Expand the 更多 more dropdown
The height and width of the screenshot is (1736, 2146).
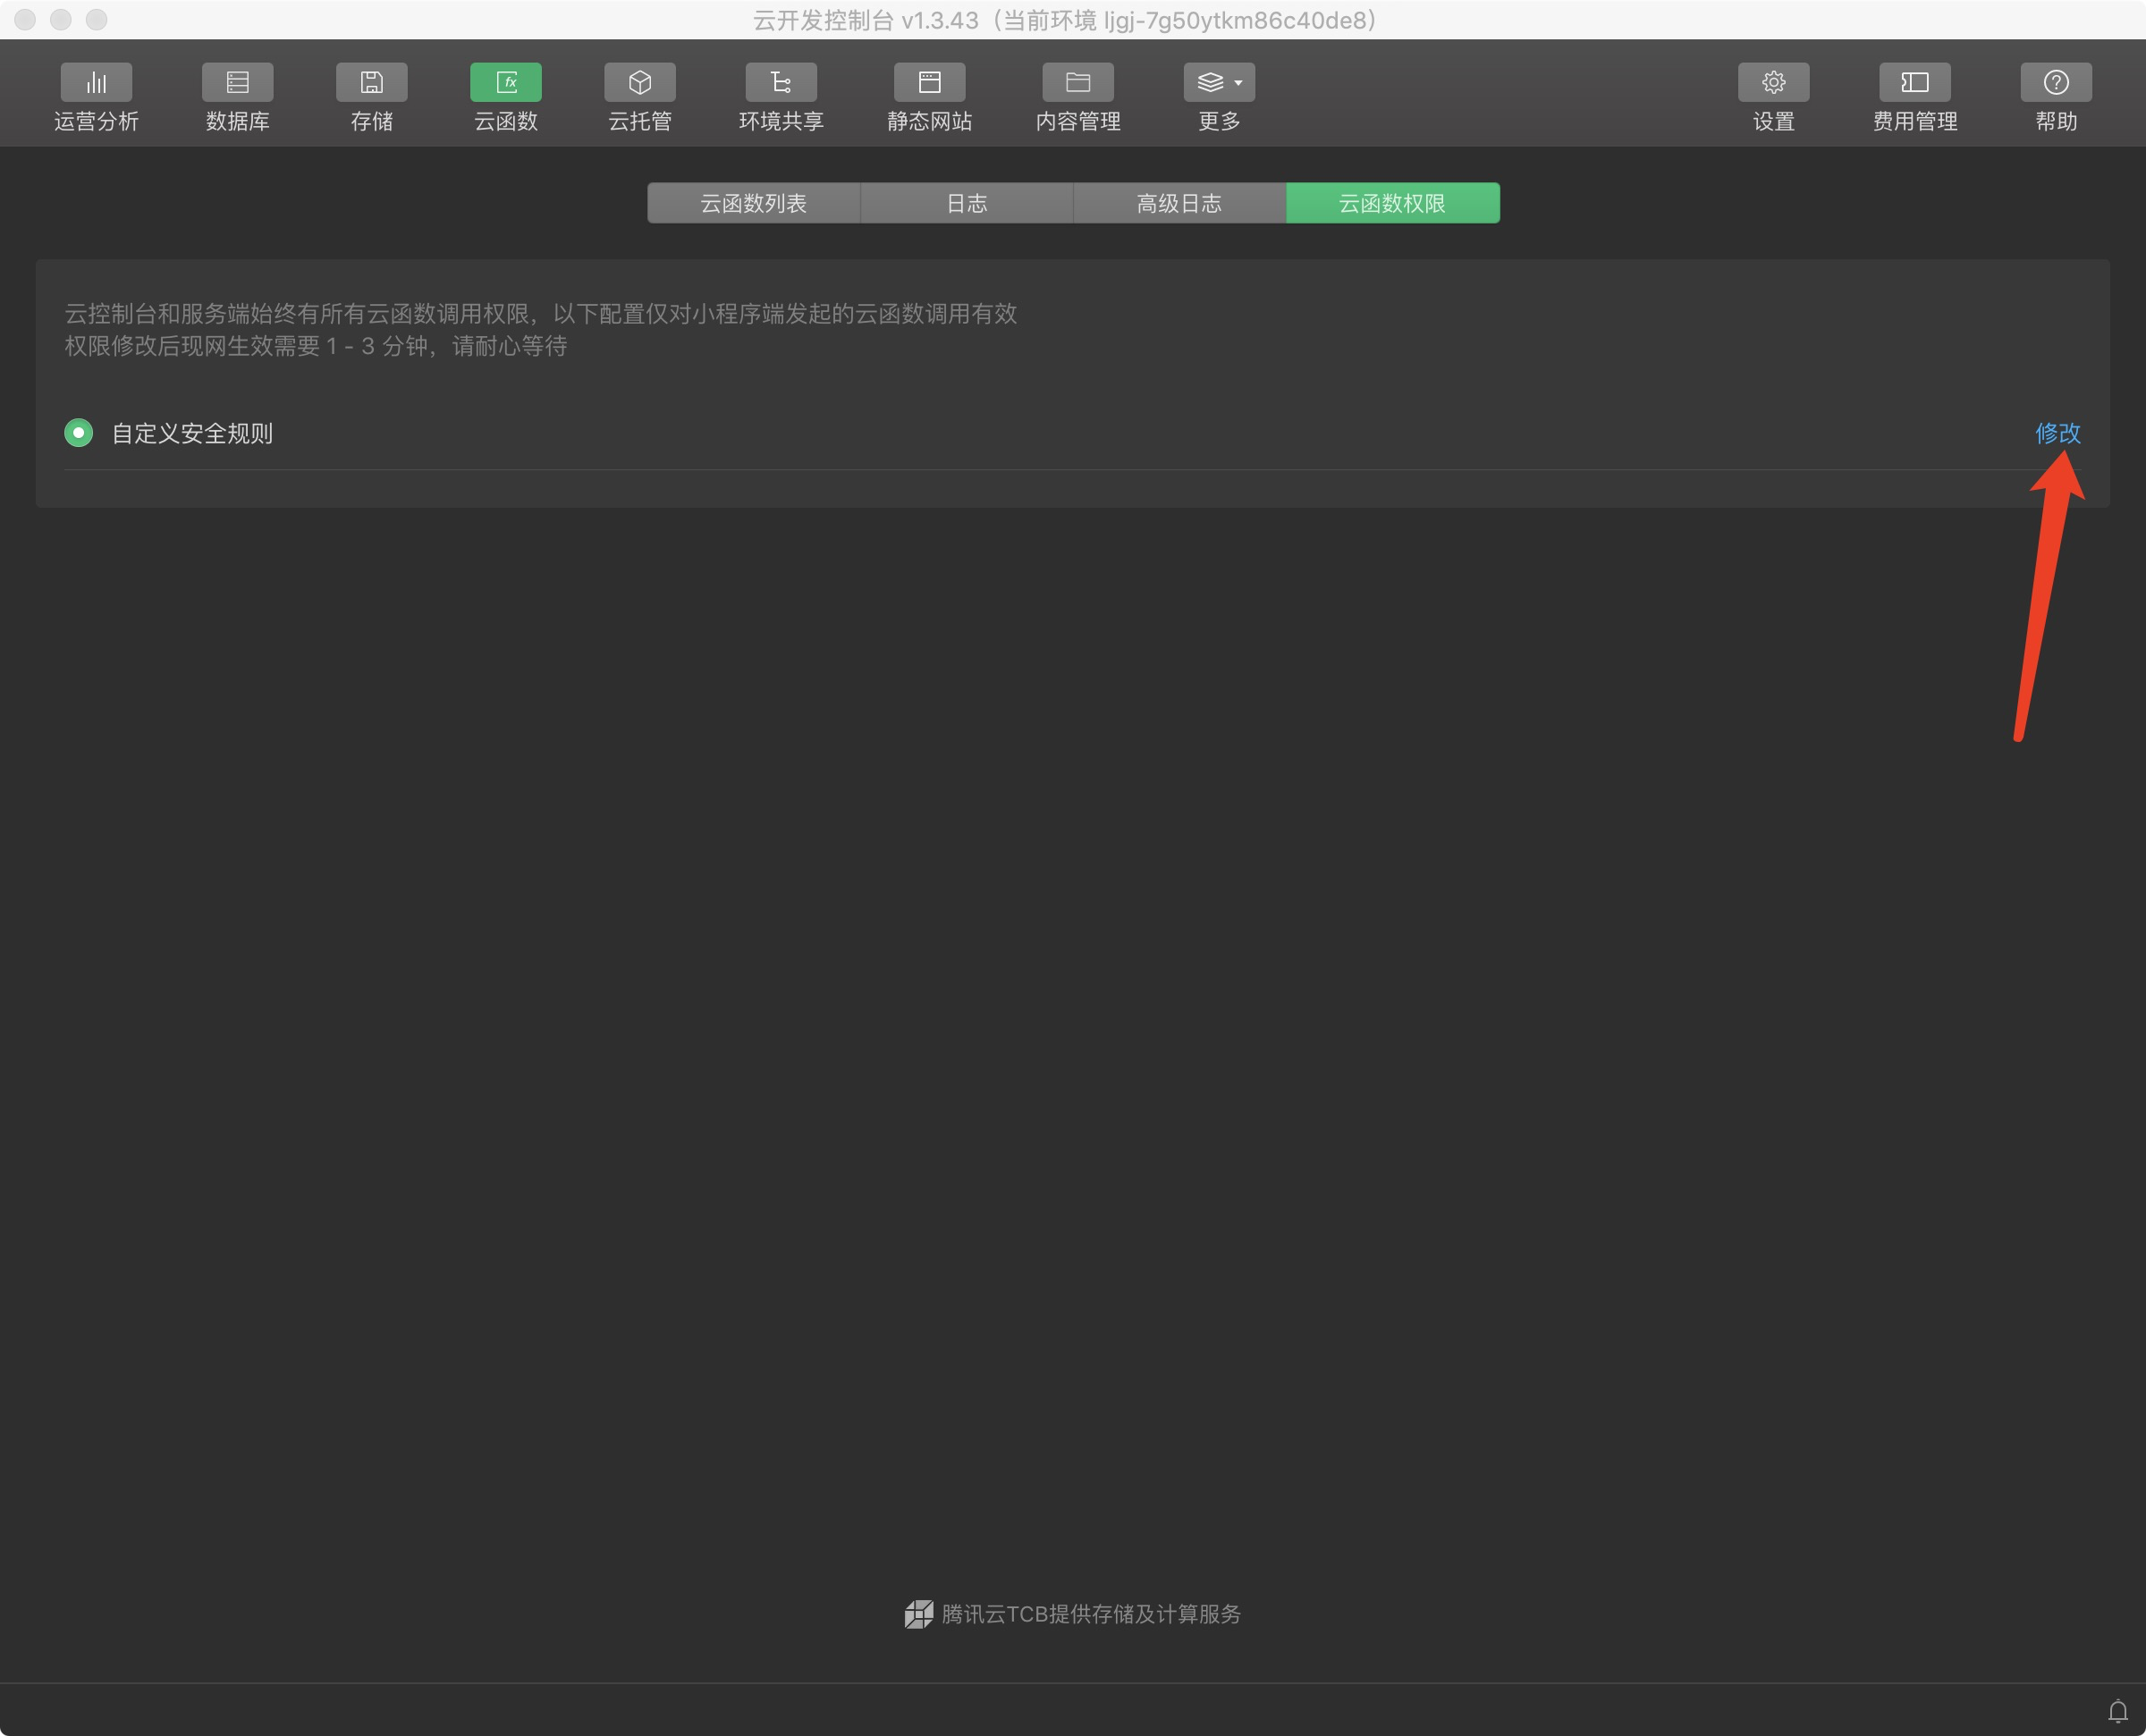click(1219, 83)
